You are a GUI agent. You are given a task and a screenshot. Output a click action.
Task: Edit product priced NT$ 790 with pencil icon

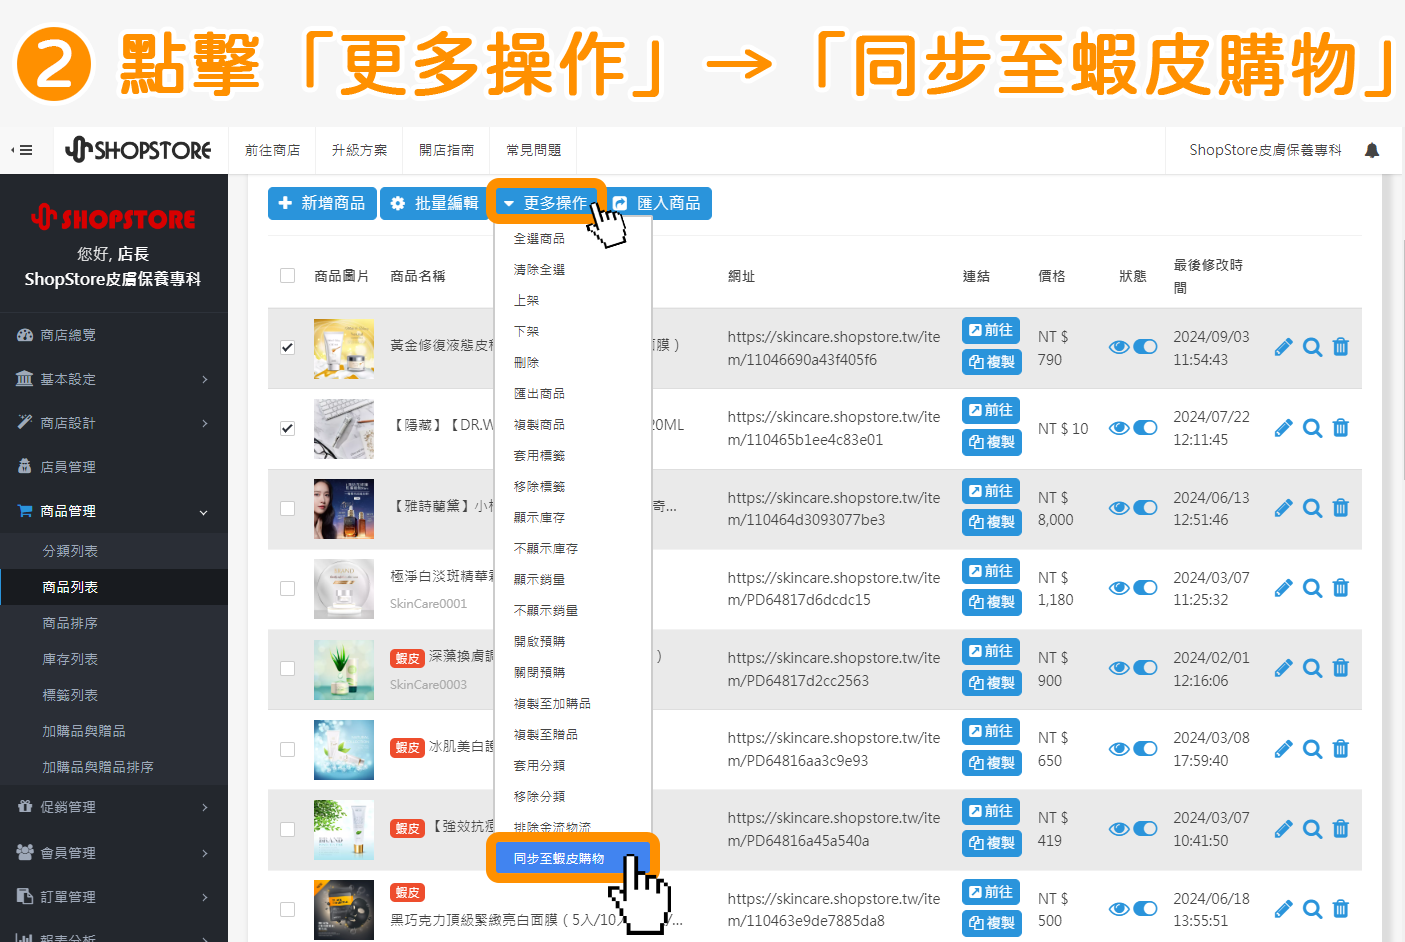click(1284, 347)
